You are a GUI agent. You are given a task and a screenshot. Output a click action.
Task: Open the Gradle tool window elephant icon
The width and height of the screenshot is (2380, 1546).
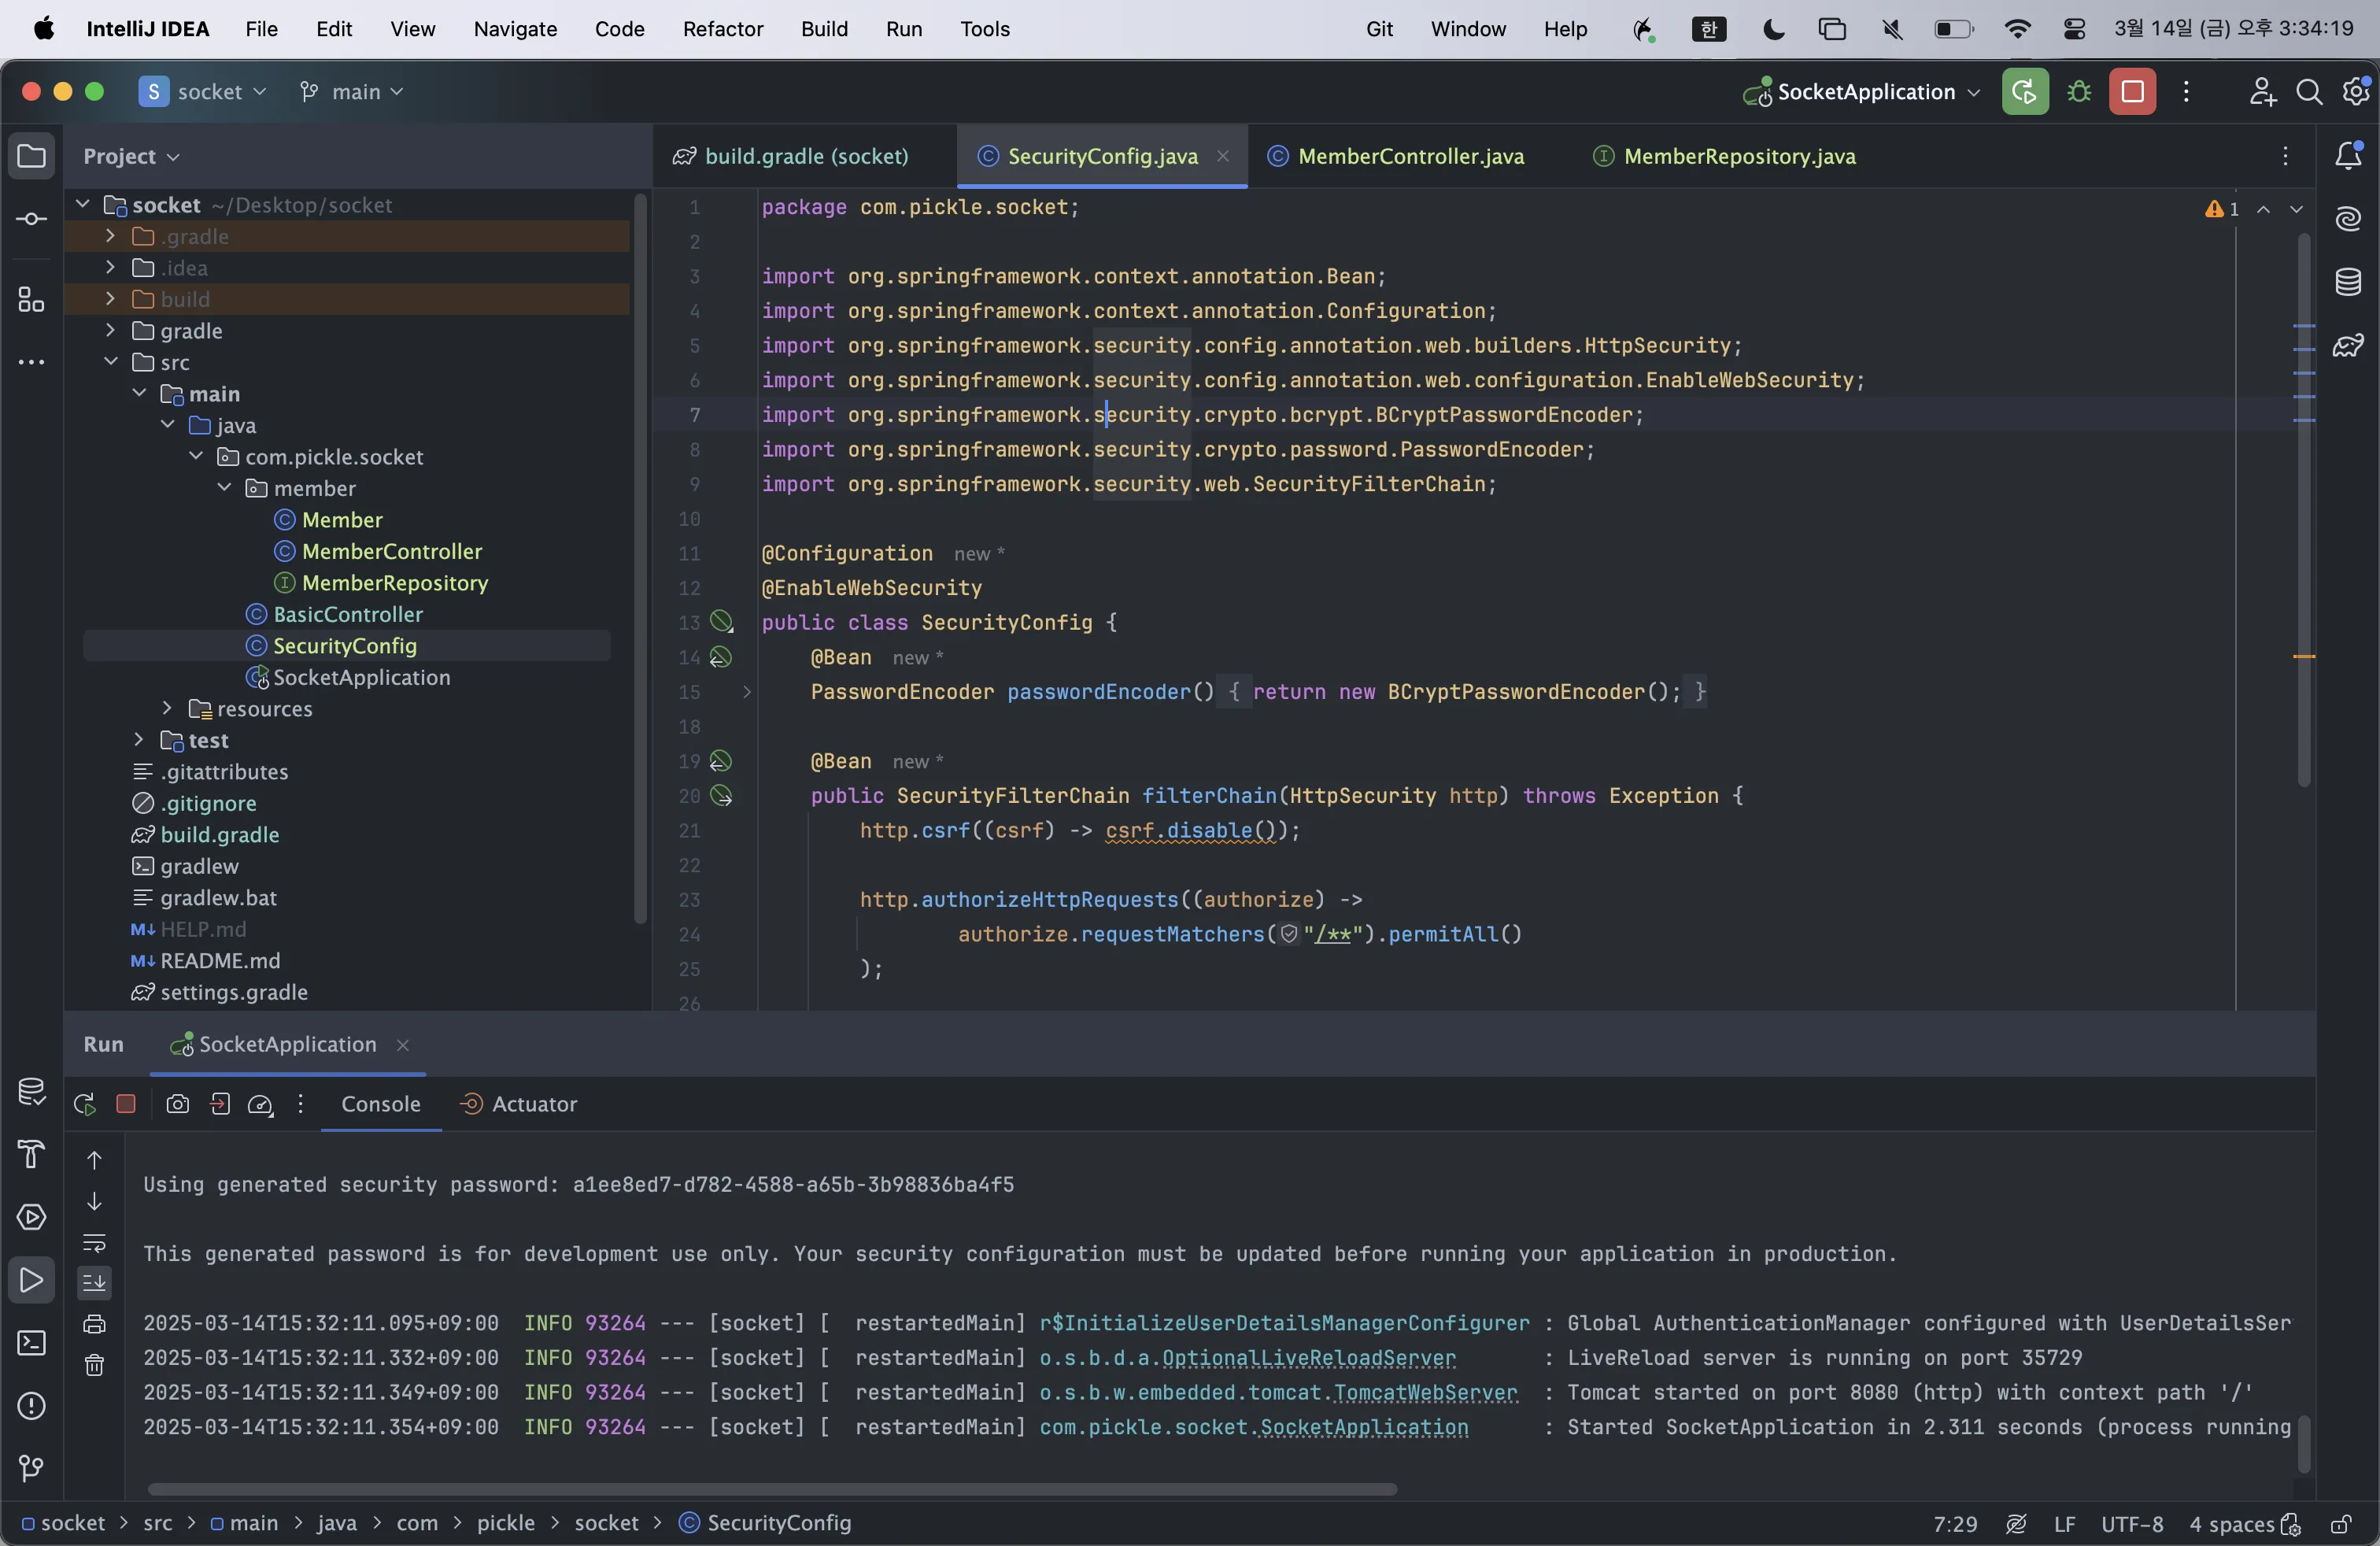(2348, 346)
